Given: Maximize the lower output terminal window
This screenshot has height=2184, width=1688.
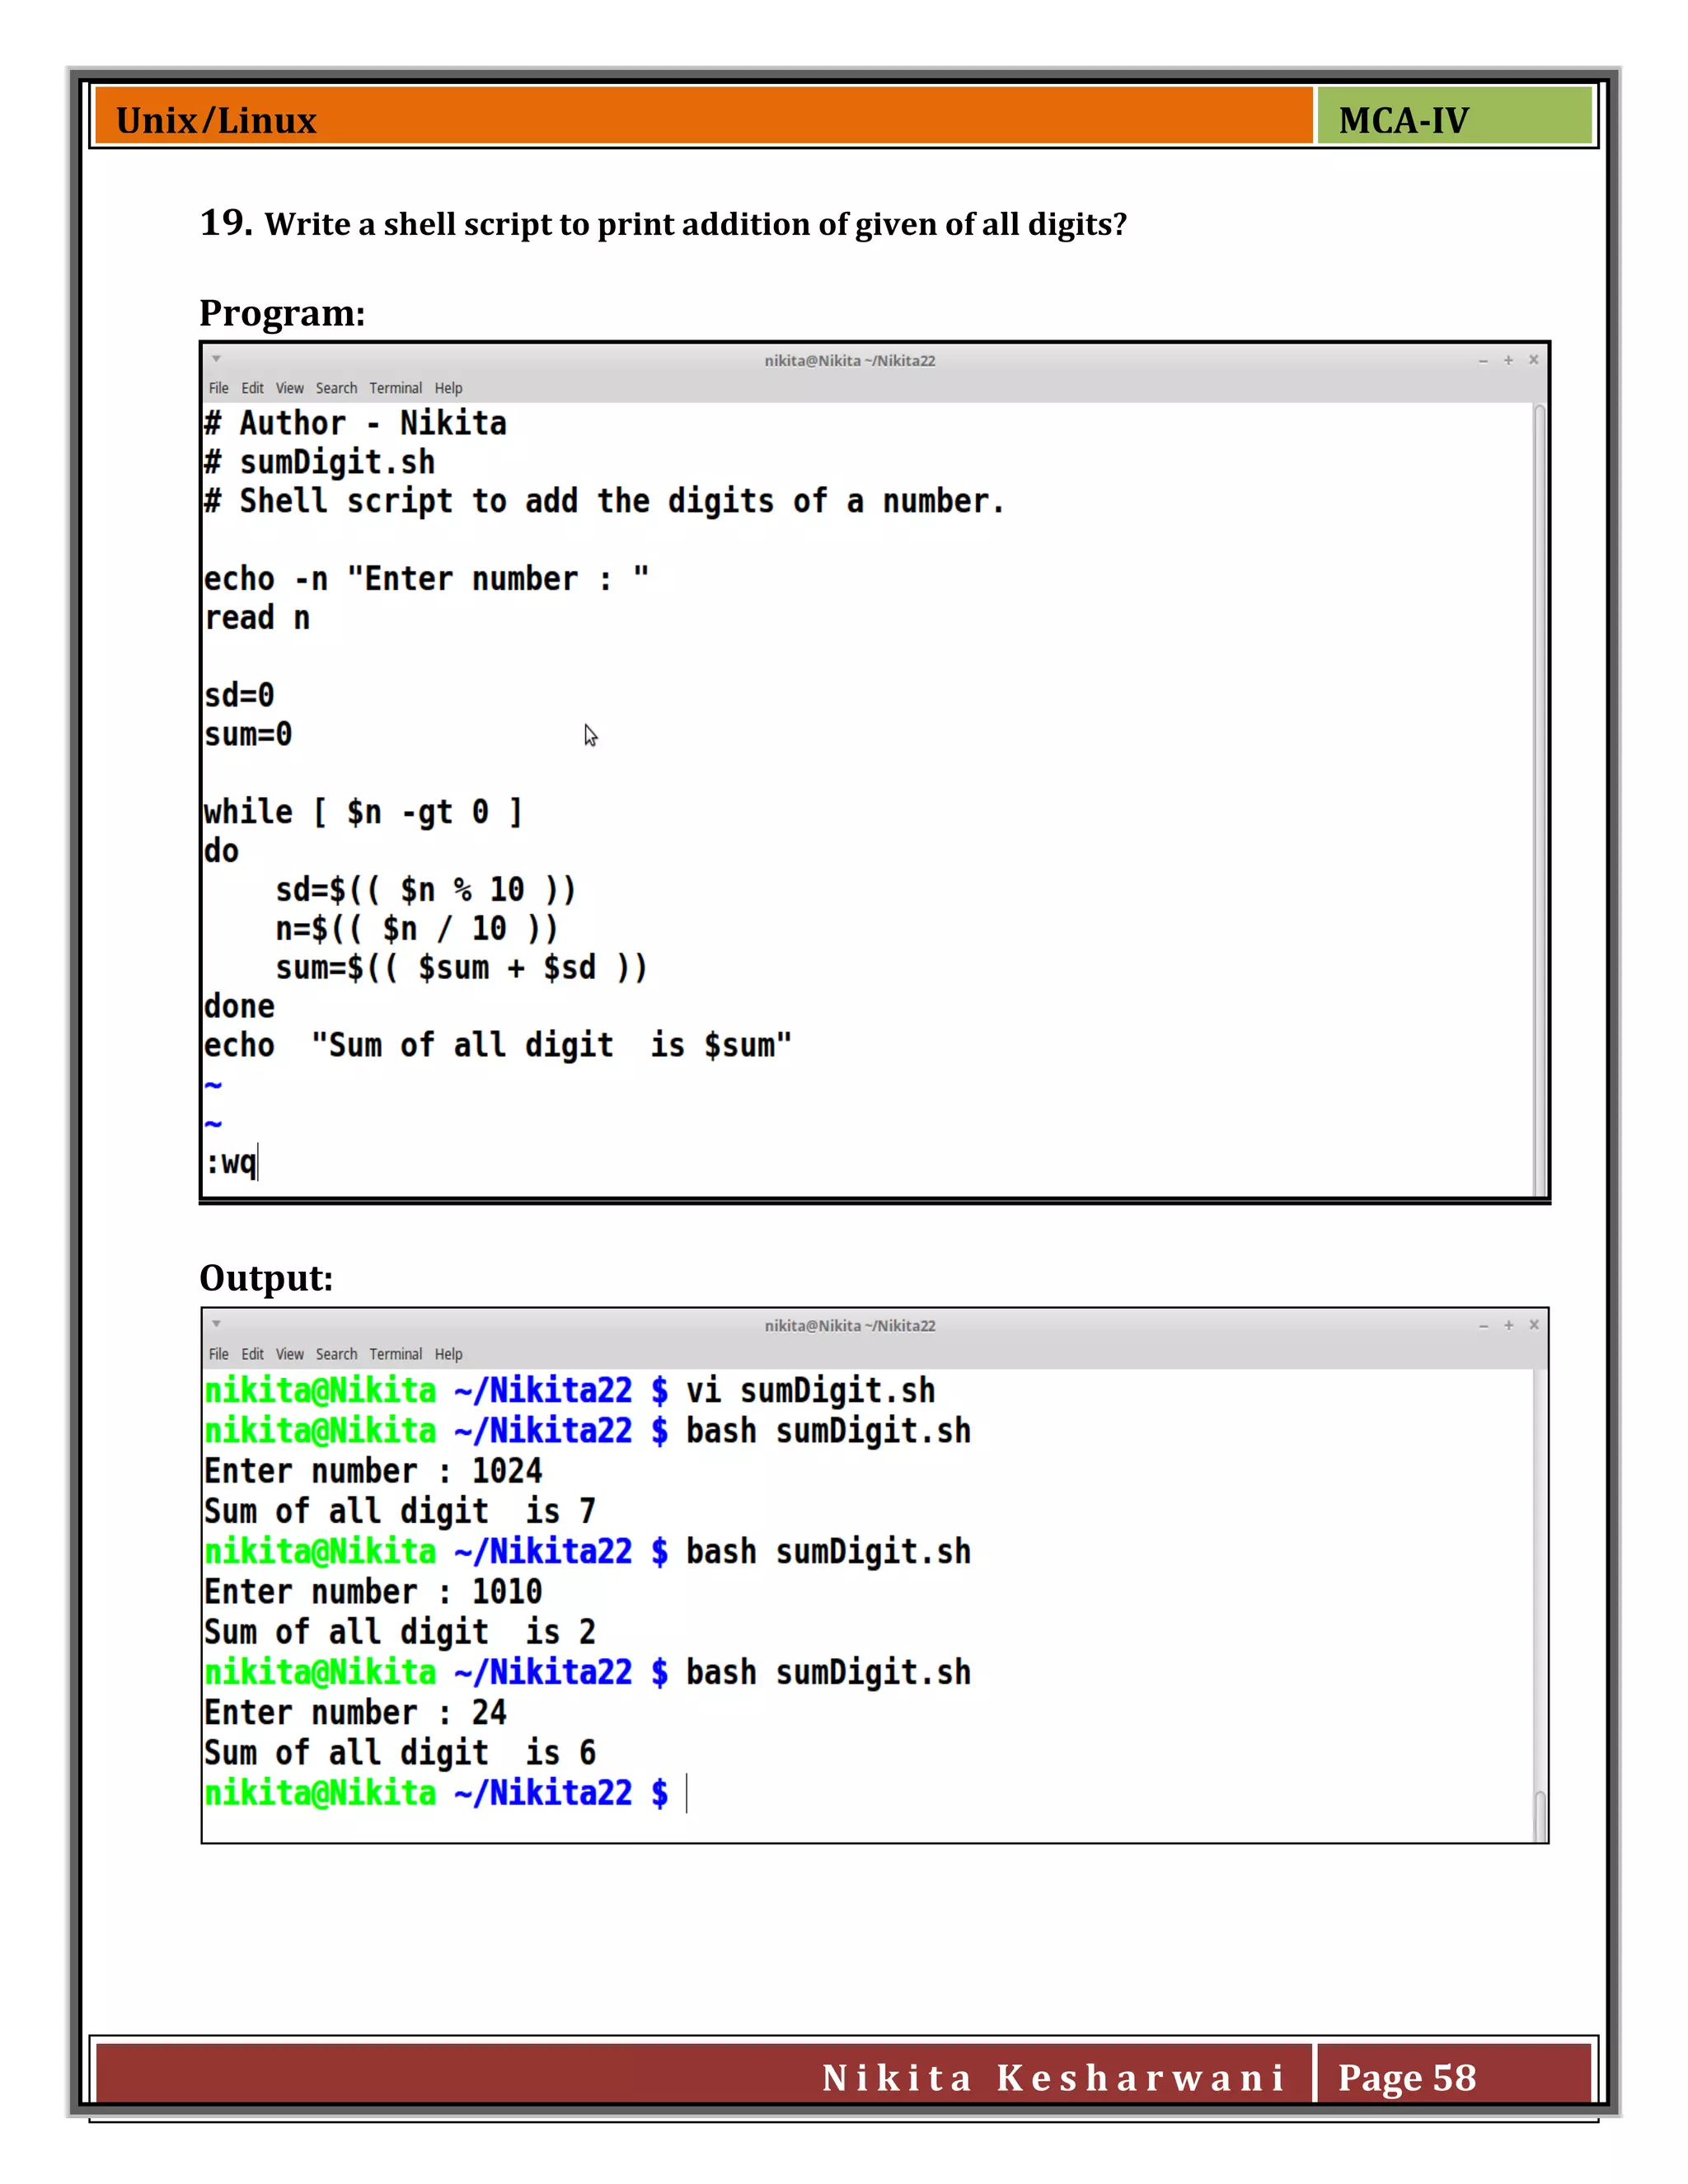Looking at the screenshot, I should [x=1508, y=1325].
